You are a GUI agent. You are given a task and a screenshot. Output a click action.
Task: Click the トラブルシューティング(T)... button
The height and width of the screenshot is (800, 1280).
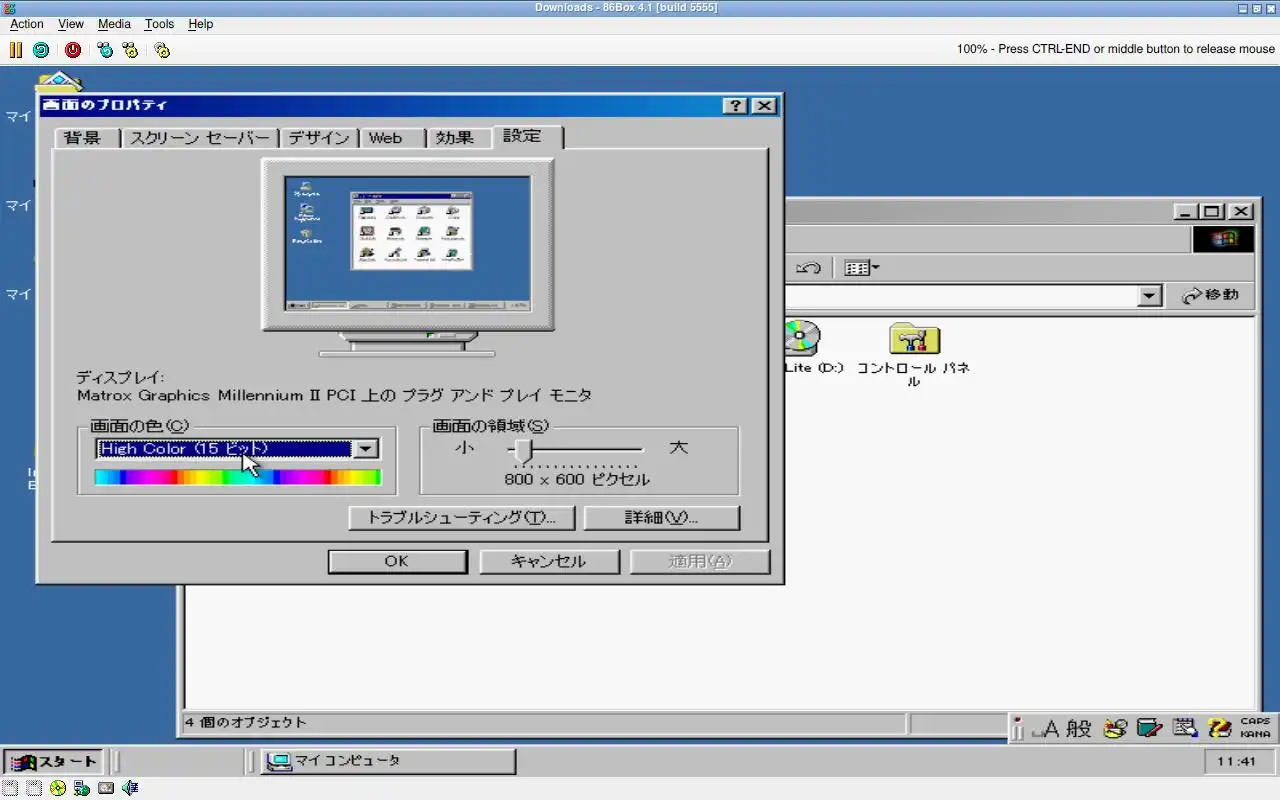tap(461, 518)
